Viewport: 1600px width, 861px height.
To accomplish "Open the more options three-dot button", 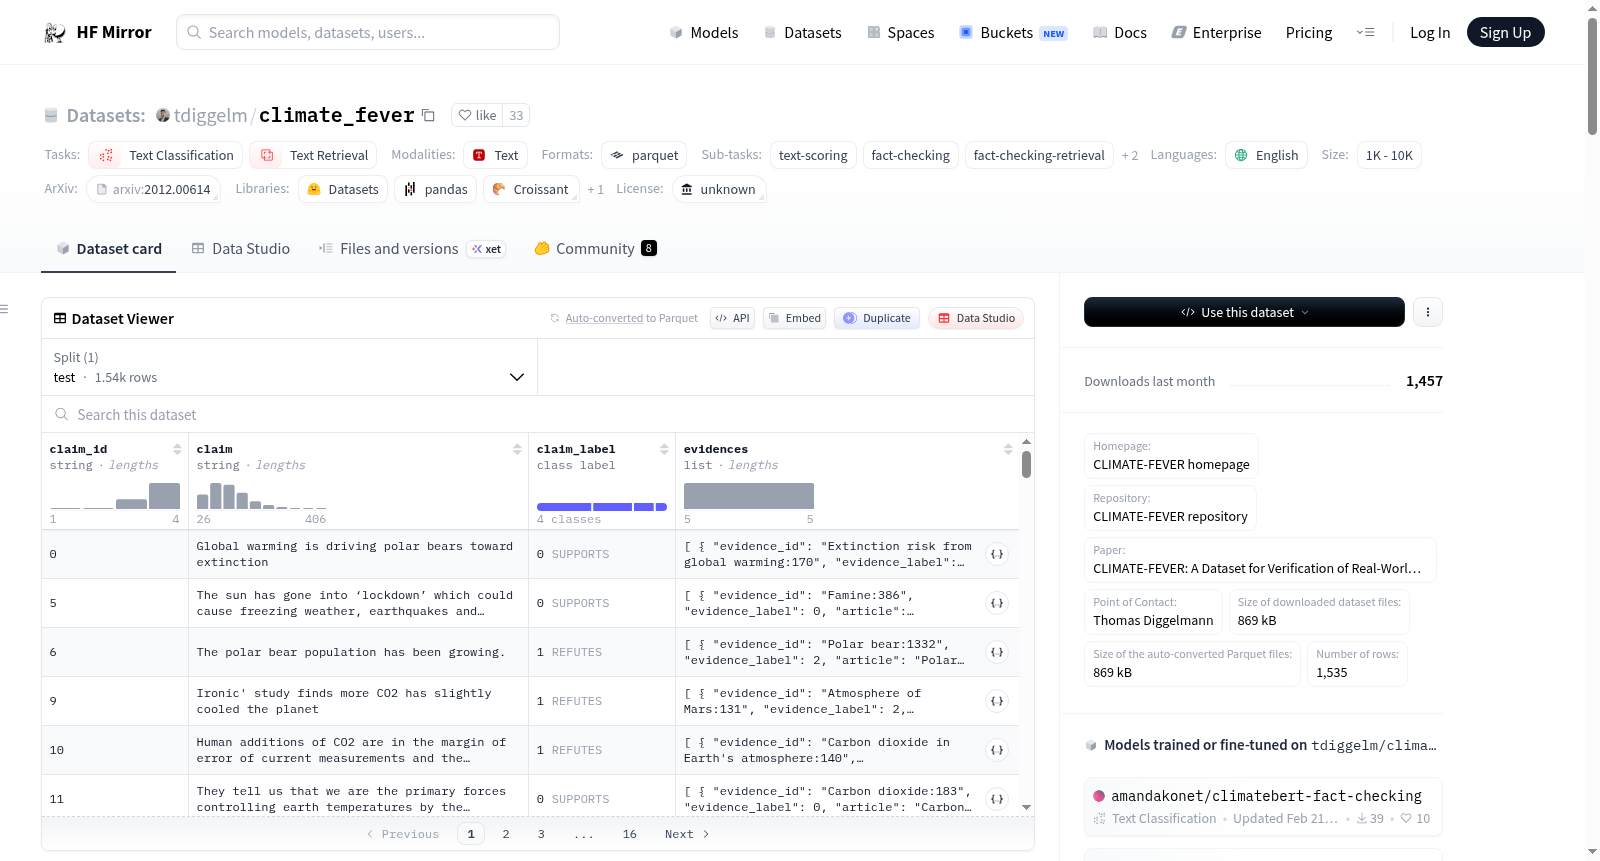I will 1427,312.
